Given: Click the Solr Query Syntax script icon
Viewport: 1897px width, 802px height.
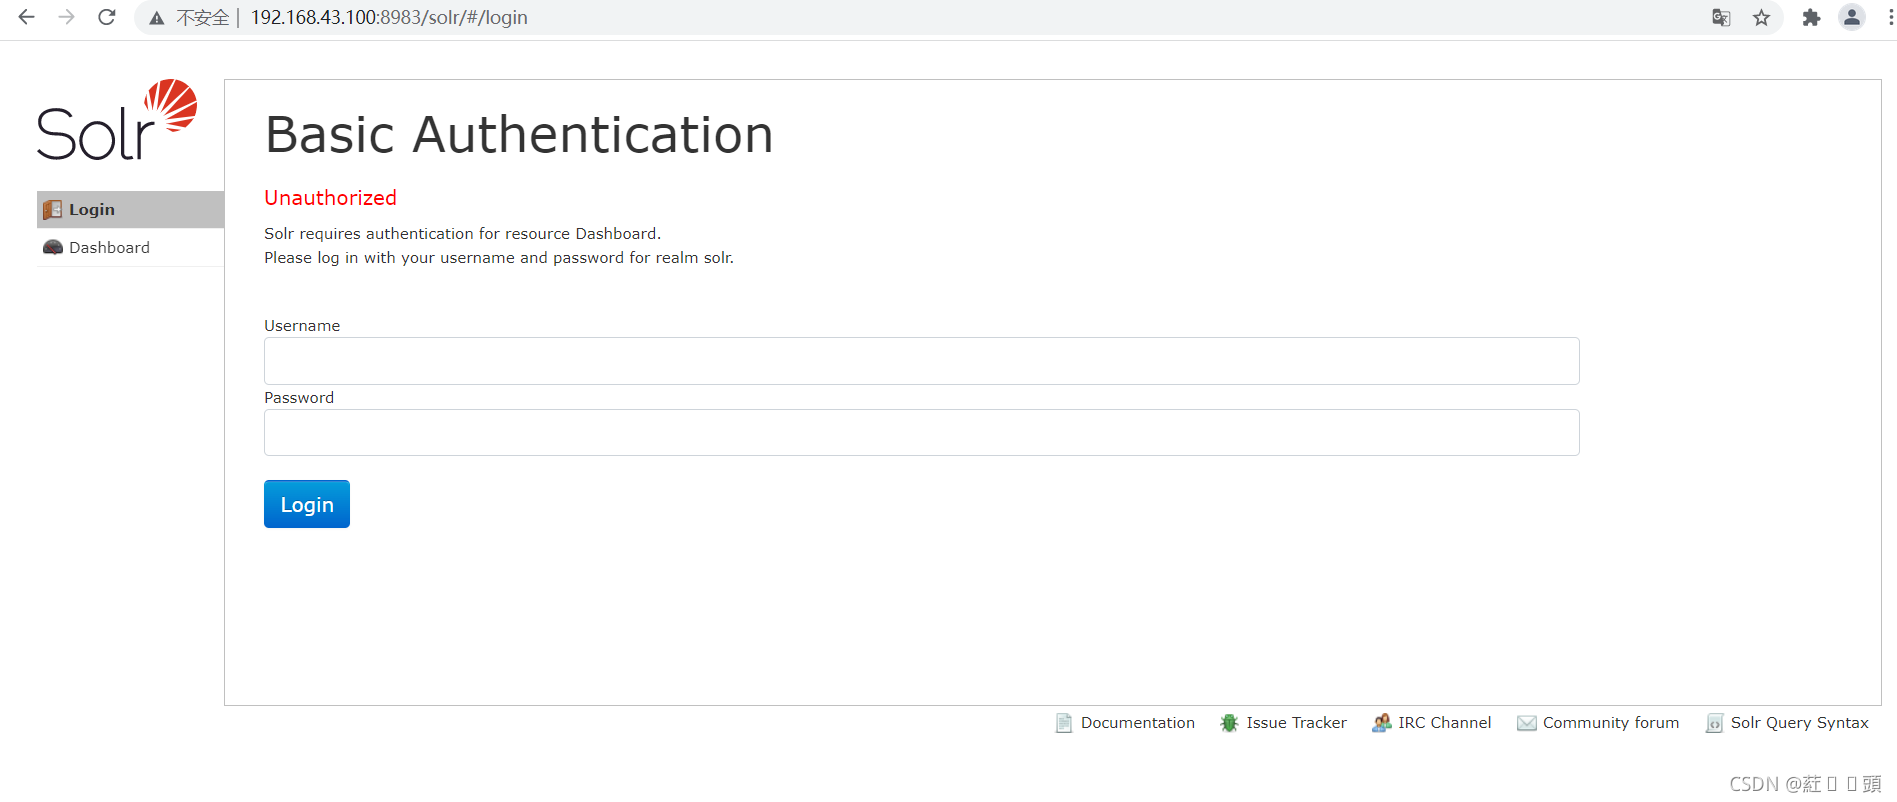Looking at the screenshot, I should [1714, 723].
